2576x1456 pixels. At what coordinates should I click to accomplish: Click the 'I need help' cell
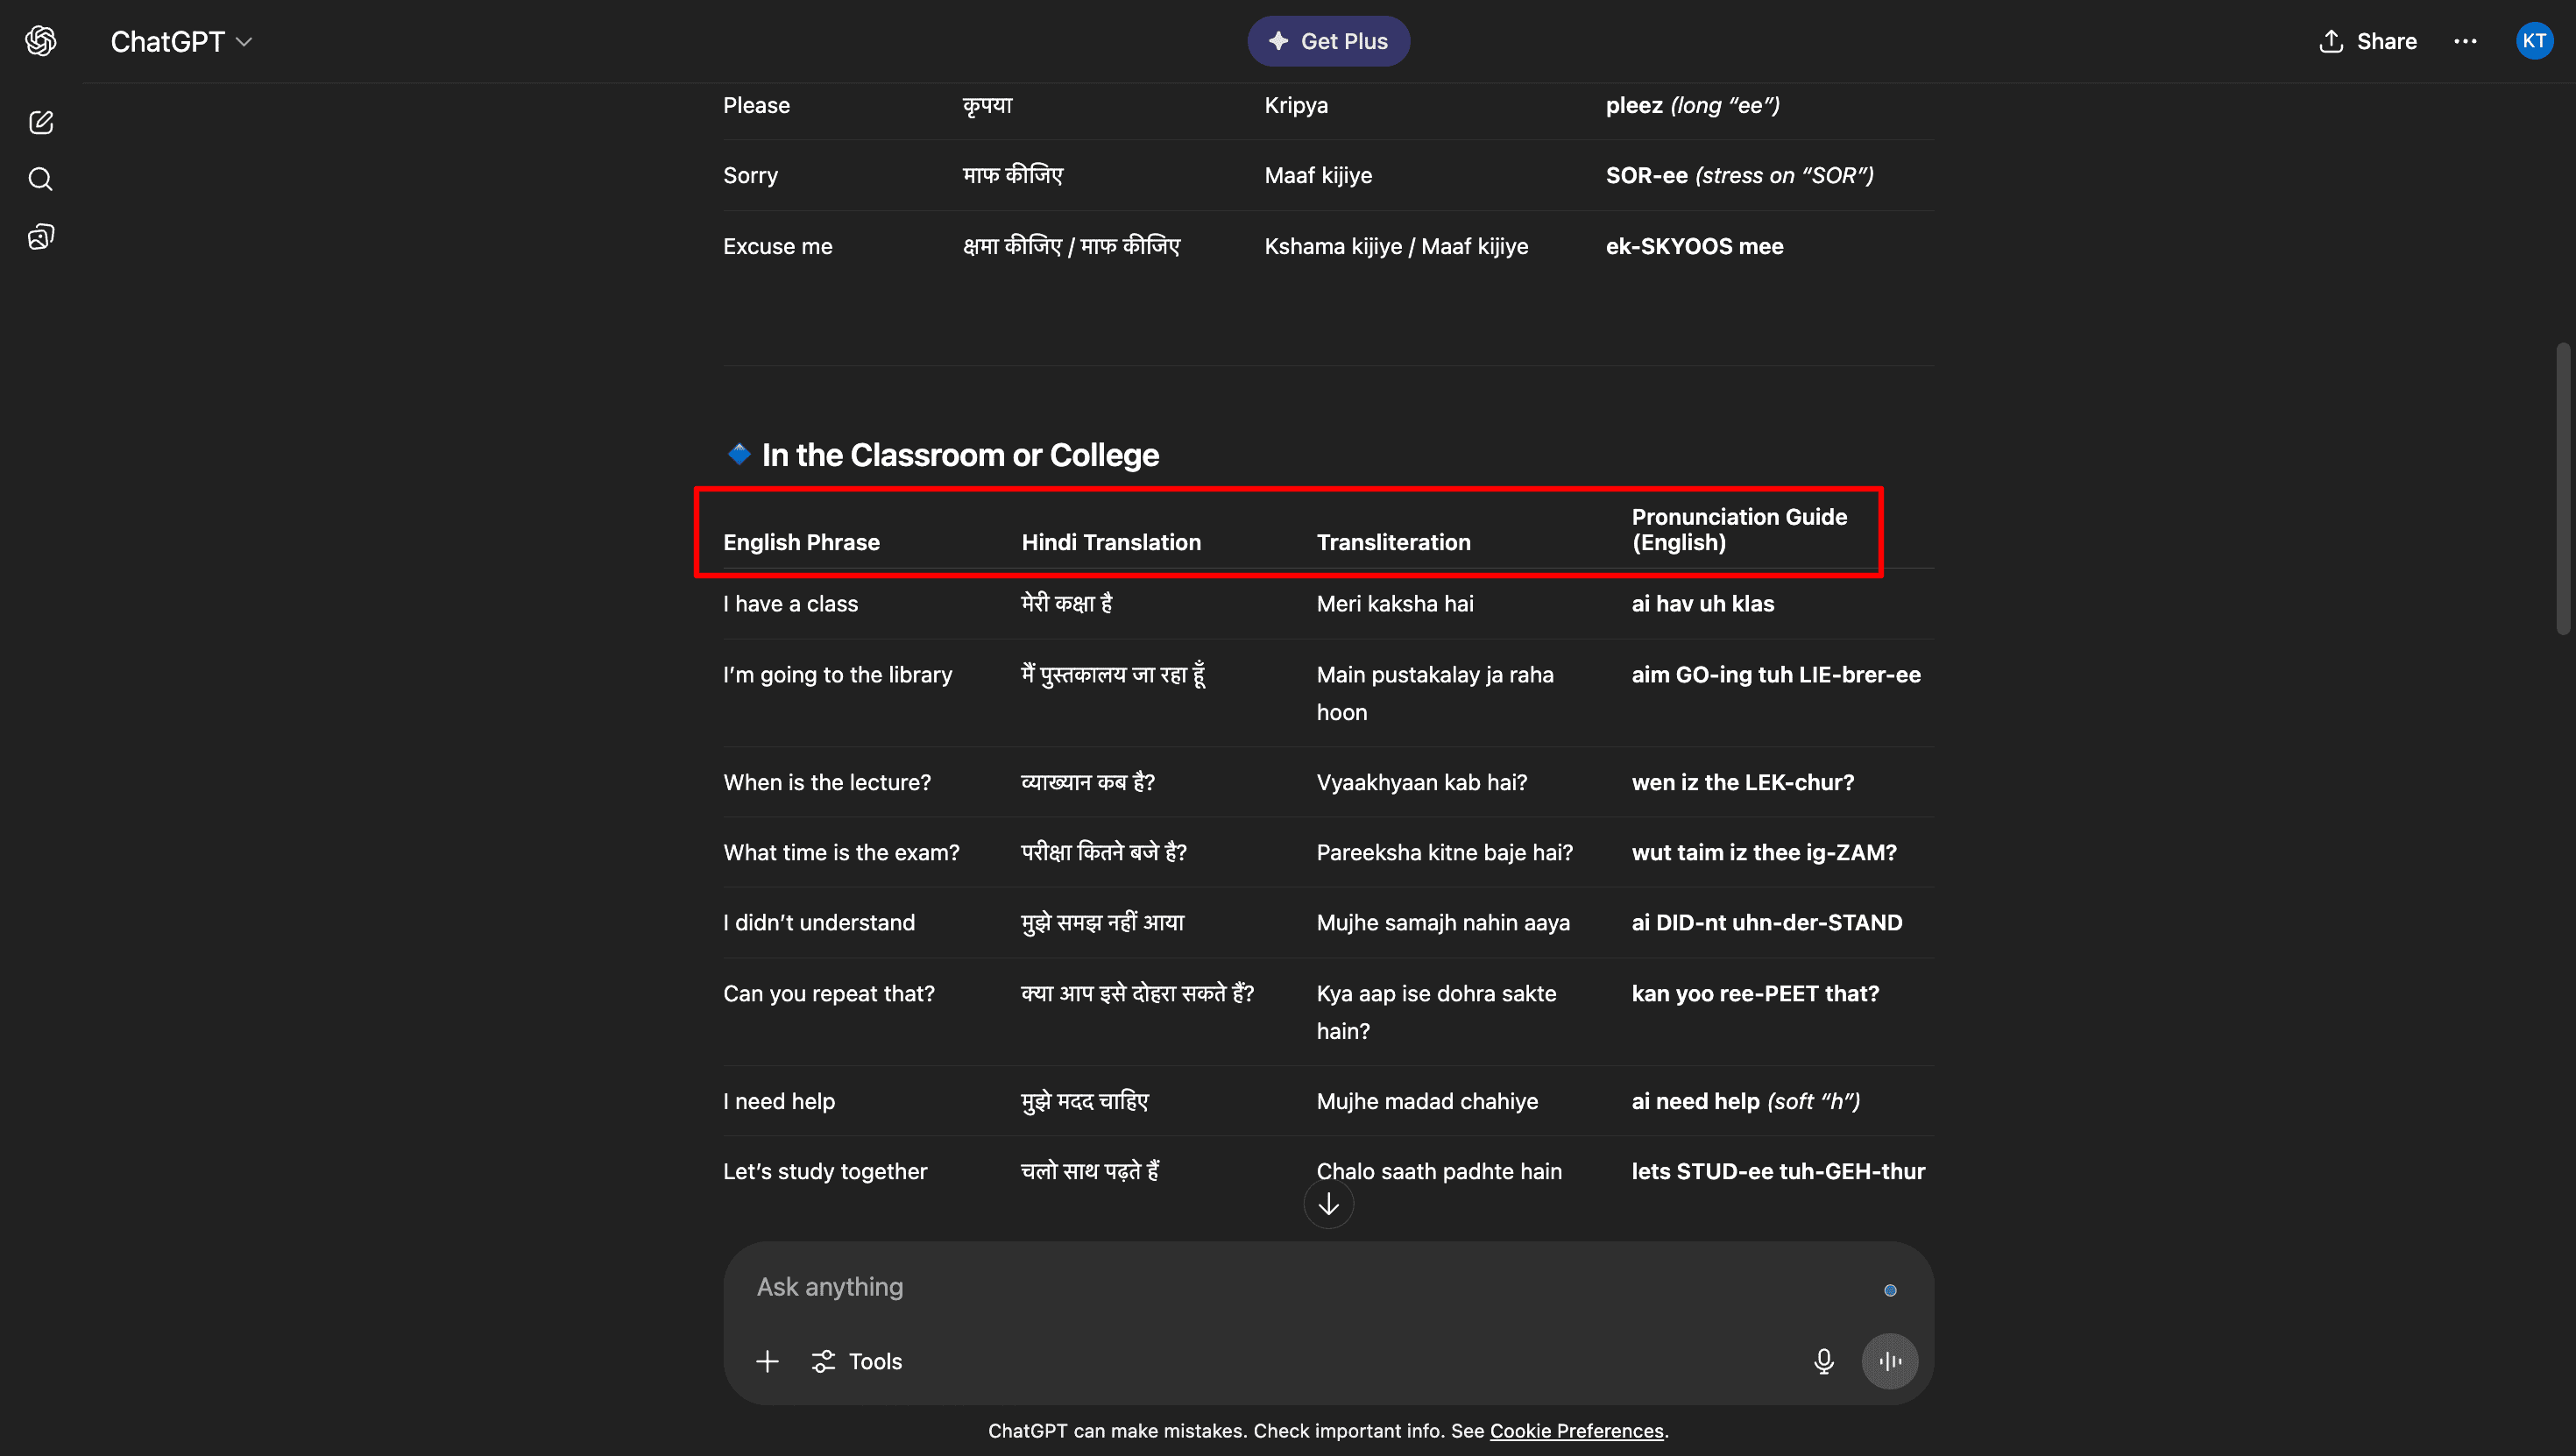coord(778,1101)
